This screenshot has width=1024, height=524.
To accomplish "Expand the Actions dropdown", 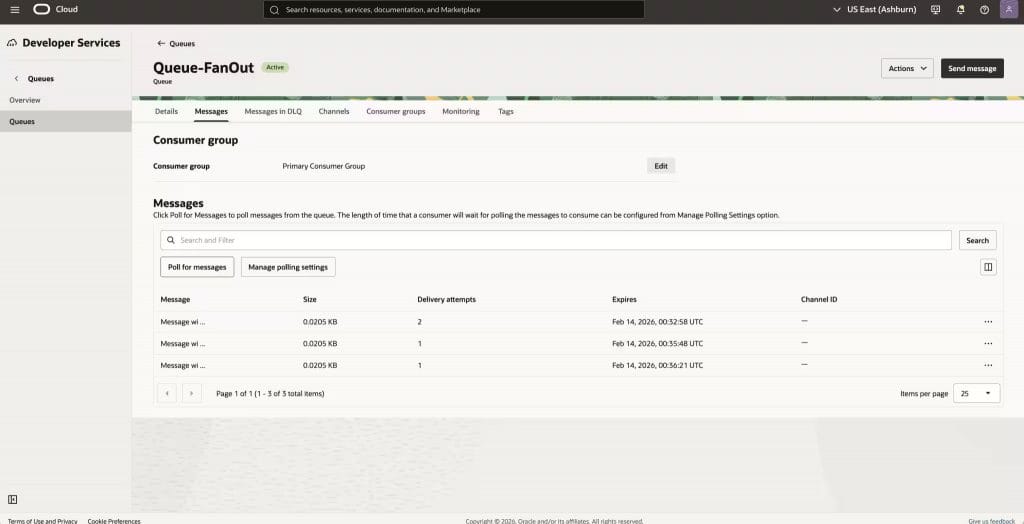I will (907, 68).
